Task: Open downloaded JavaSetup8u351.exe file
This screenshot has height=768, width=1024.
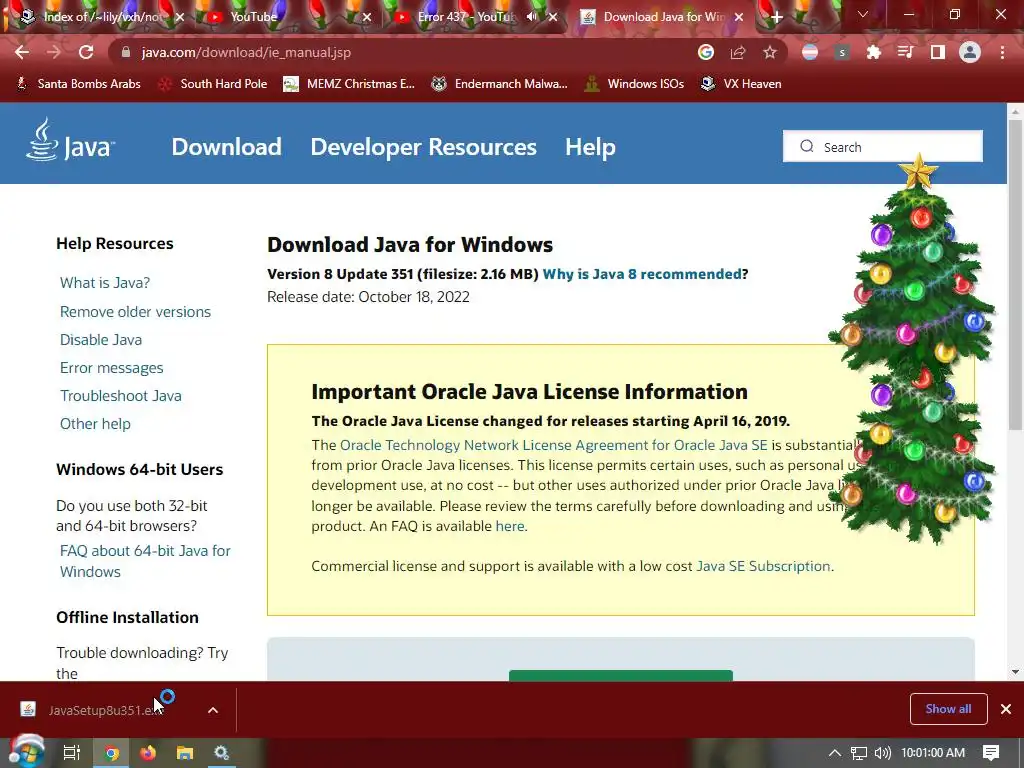Action: [98, 710]
